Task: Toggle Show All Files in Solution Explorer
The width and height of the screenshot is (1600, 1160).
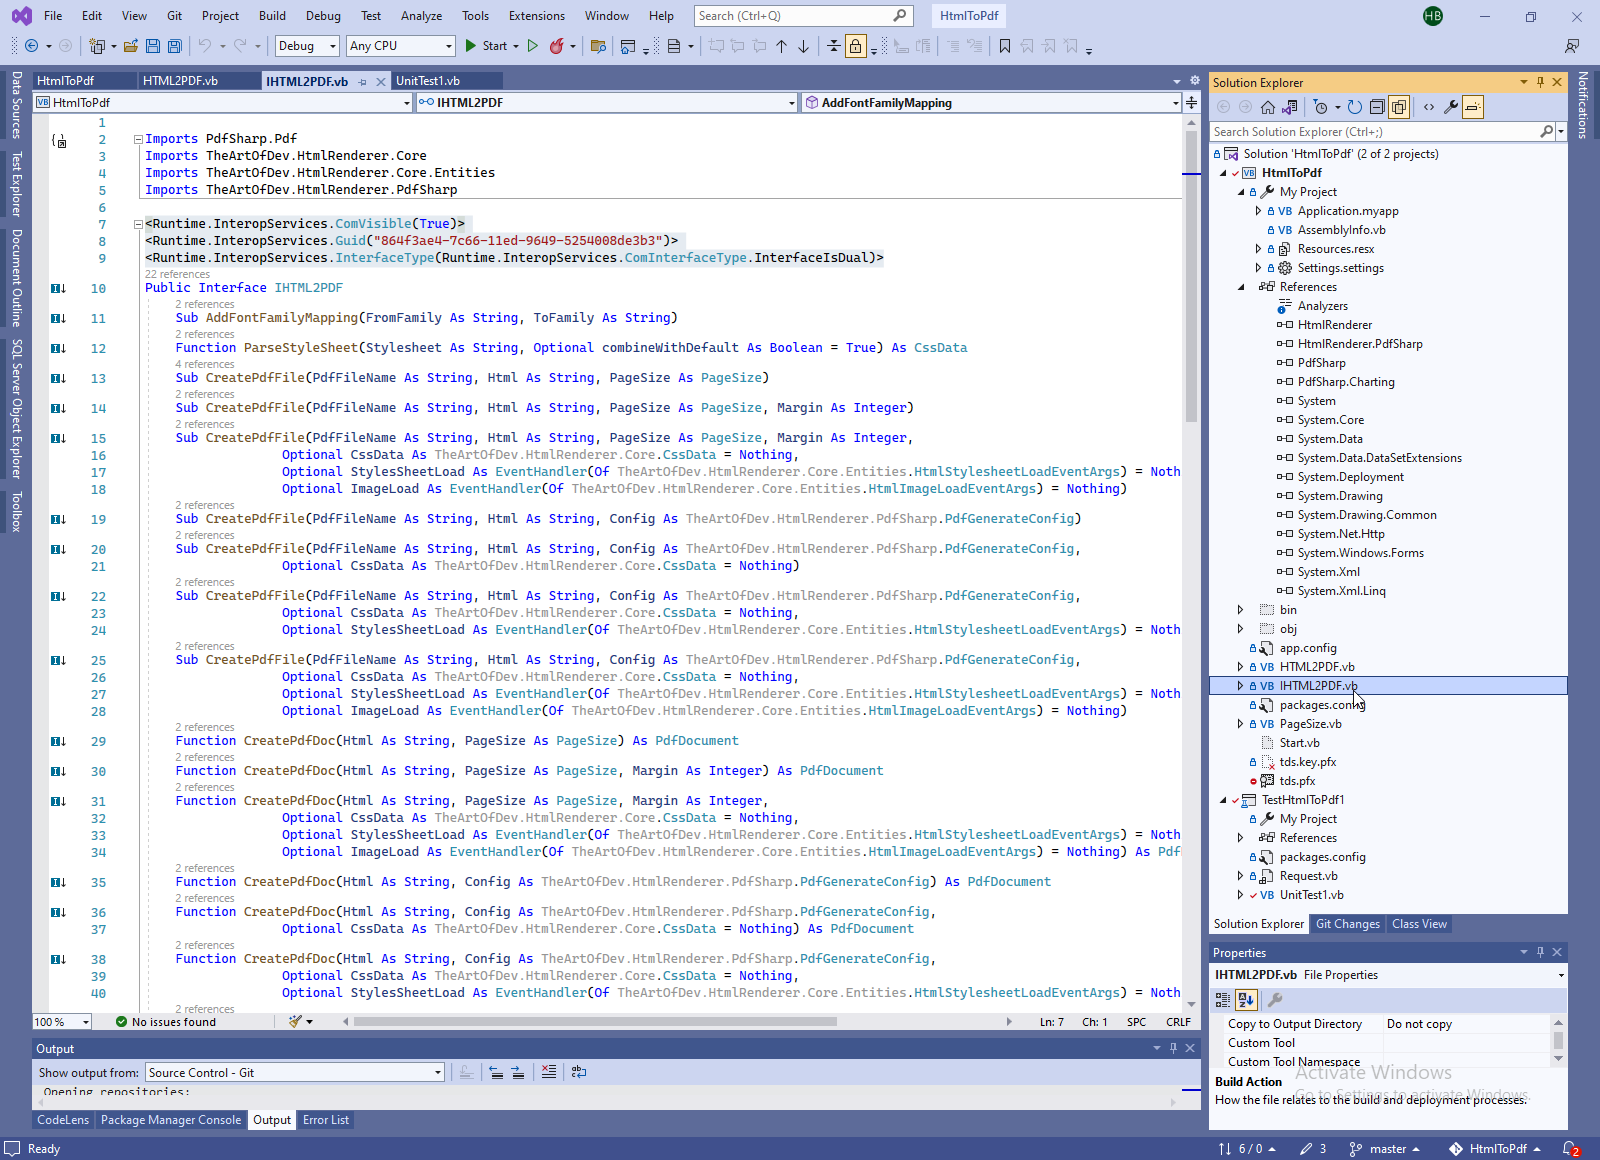Action: pos(1399,107)
